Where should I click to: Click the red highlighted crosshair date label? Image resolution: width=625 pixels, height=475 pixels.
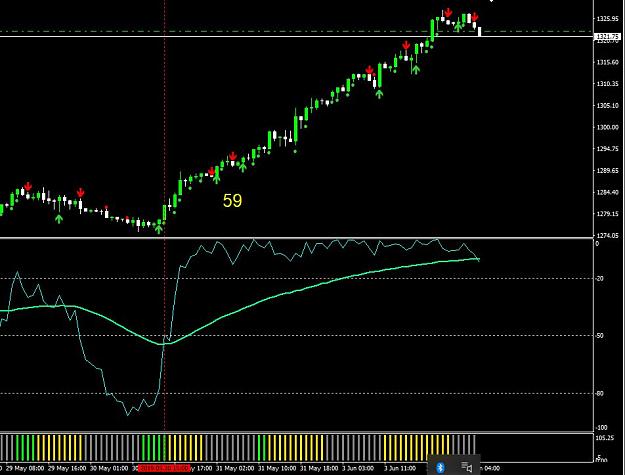tap(164, 468)
